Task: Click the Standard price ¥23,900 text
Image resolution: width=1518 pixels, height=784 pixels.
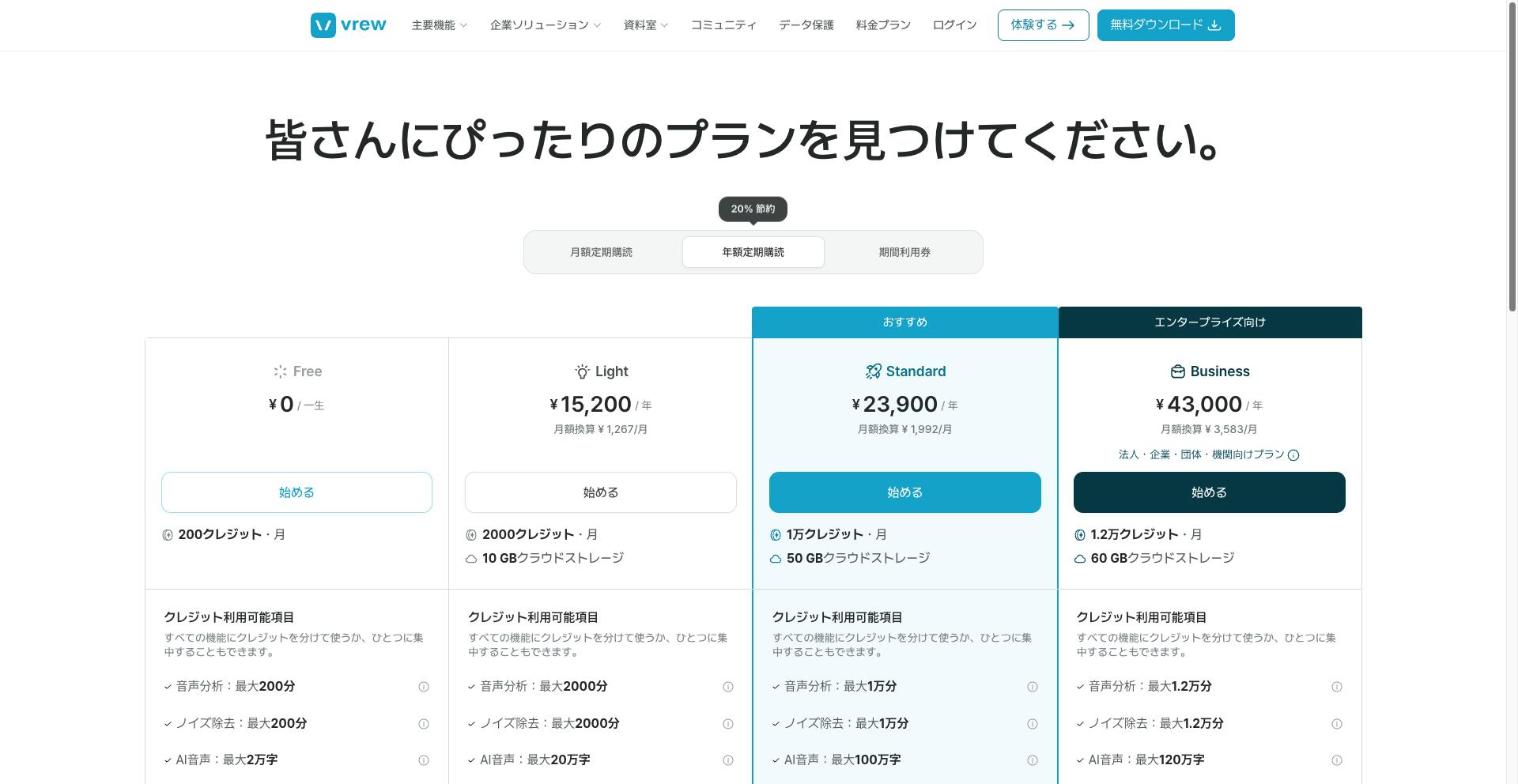Action: coord(895,404)
